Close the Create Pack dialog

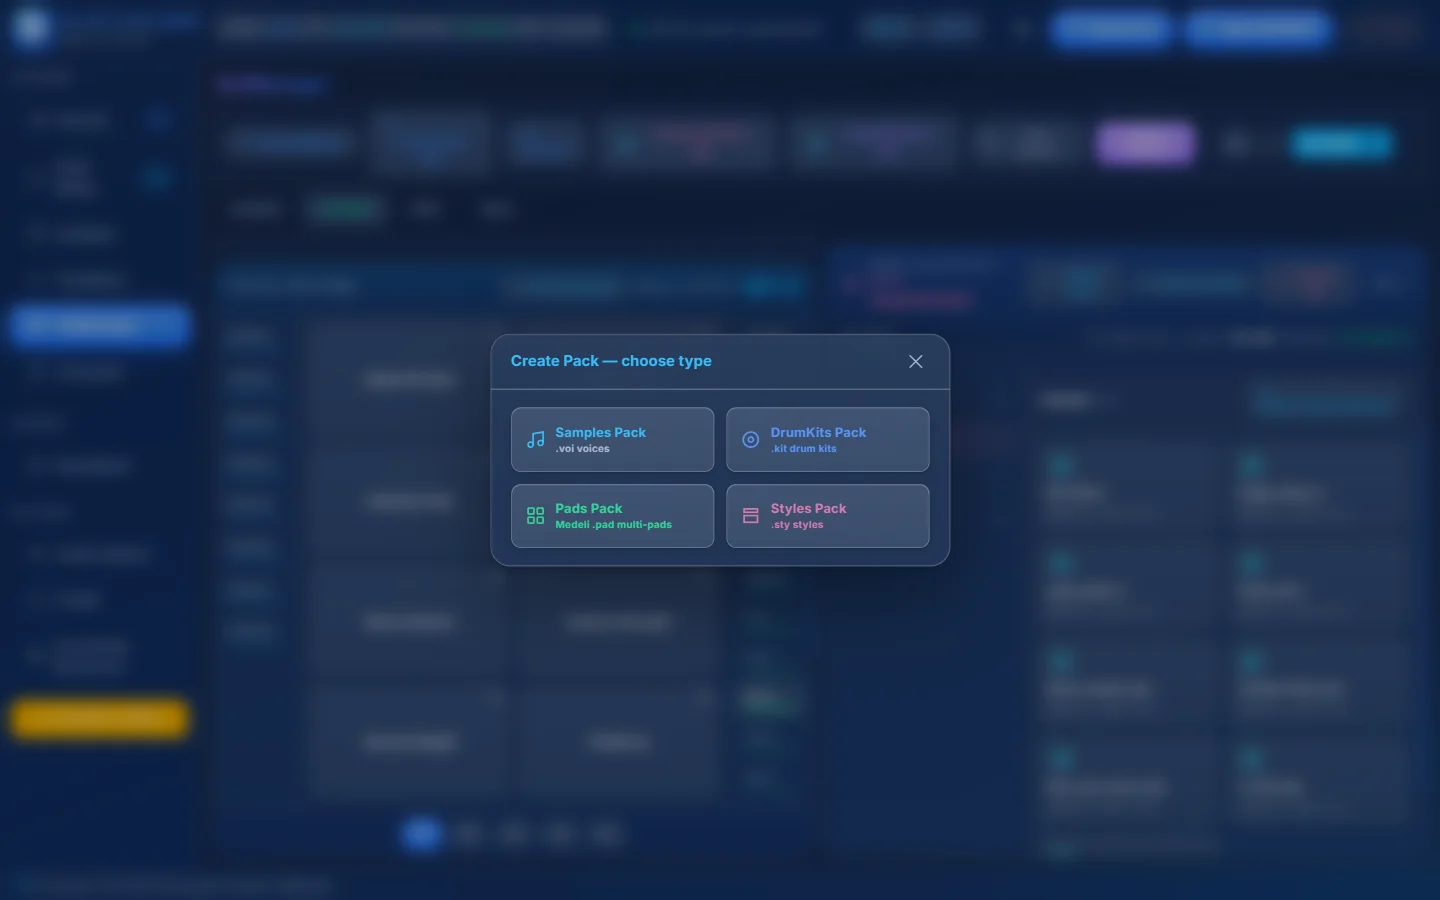coord(915,361)
